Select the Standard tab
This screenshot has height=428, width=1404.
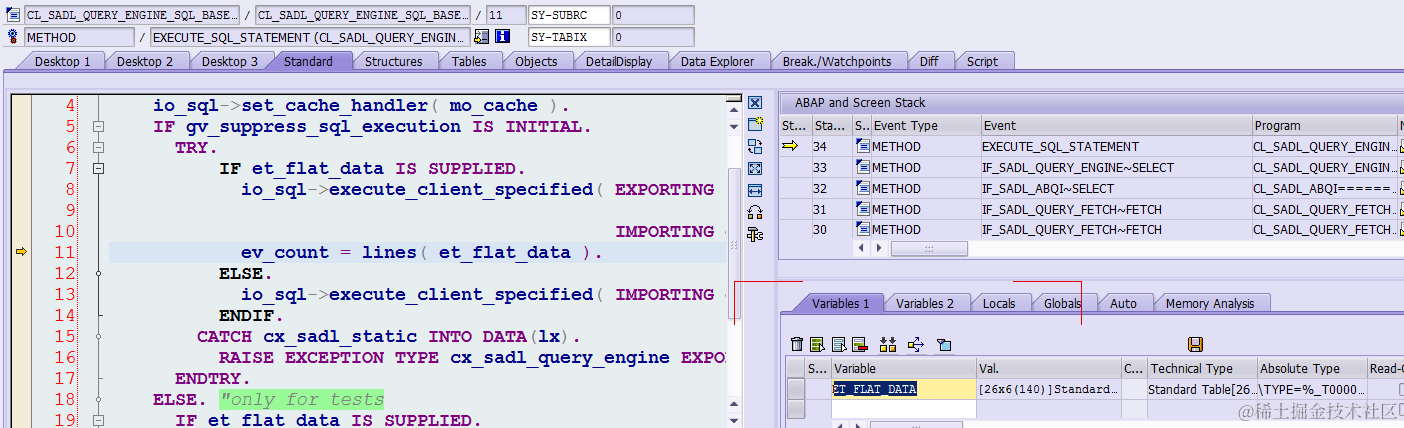coord(308,61)
